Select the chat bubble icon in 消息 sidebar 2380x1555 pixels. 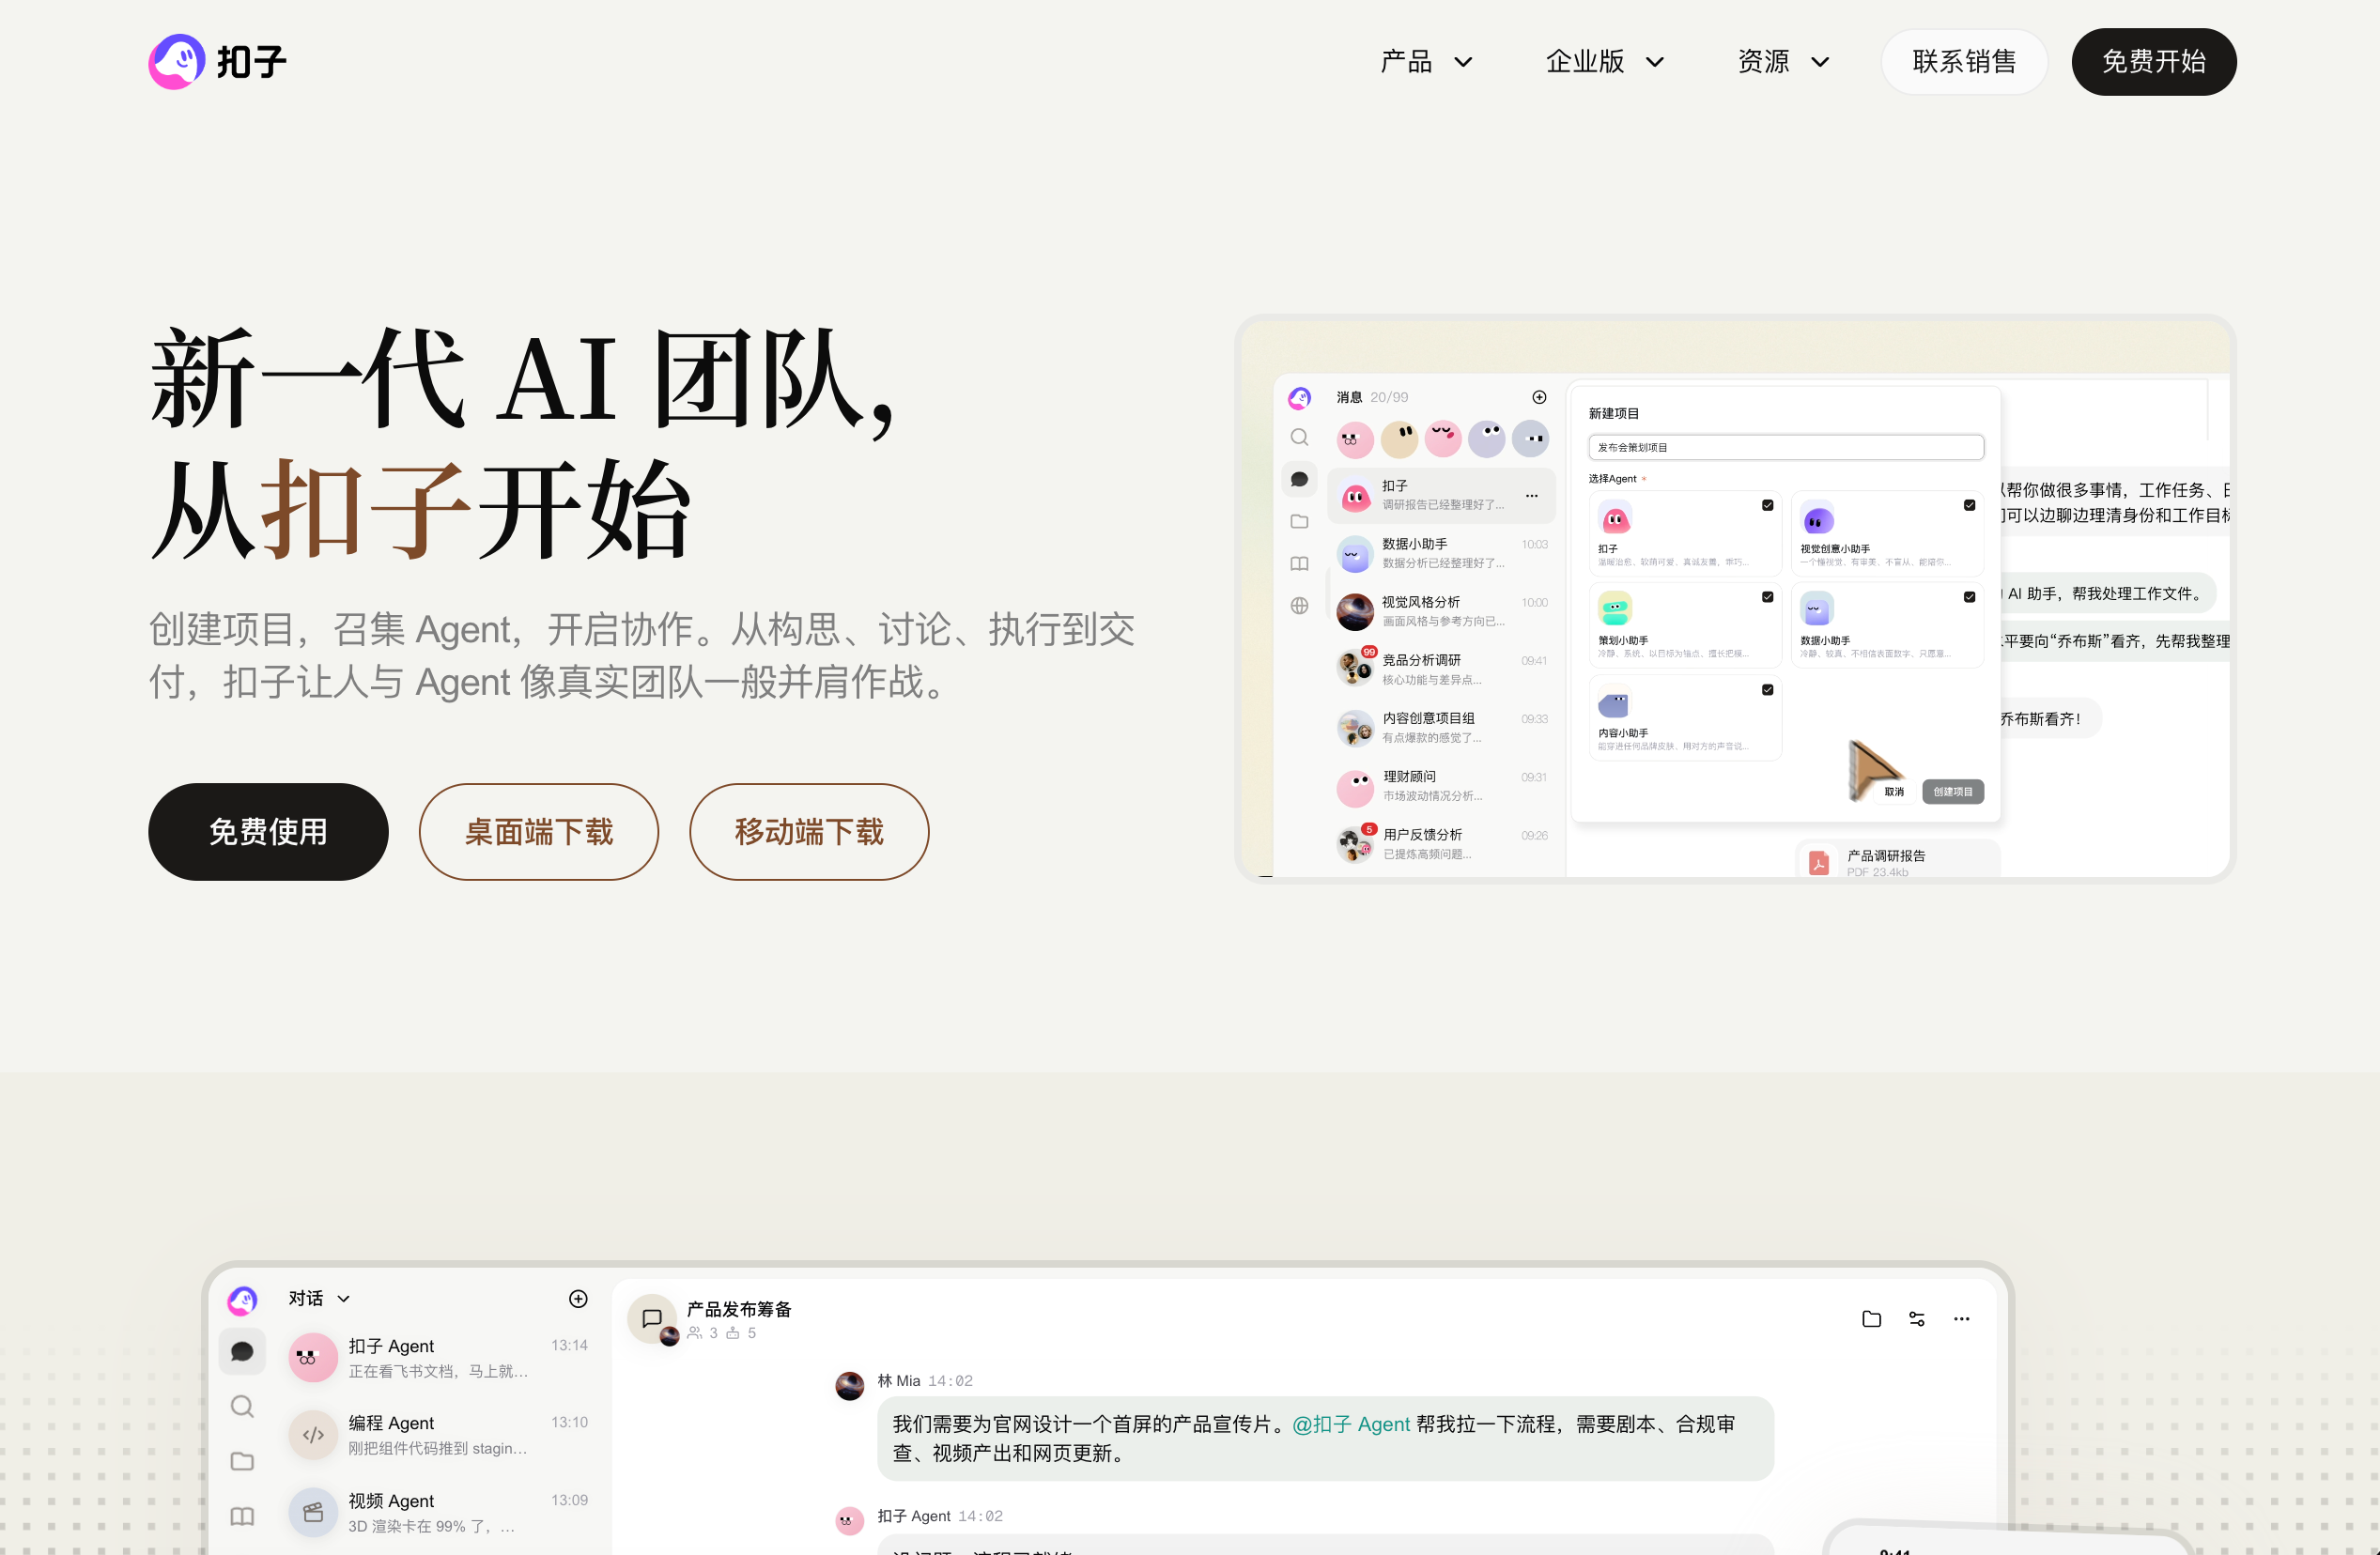click(1299, 479)
